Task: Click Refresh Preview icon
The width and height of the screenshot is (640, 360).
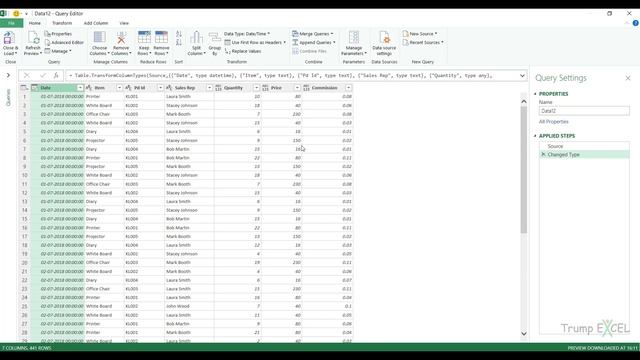Action: pos(33,38)
